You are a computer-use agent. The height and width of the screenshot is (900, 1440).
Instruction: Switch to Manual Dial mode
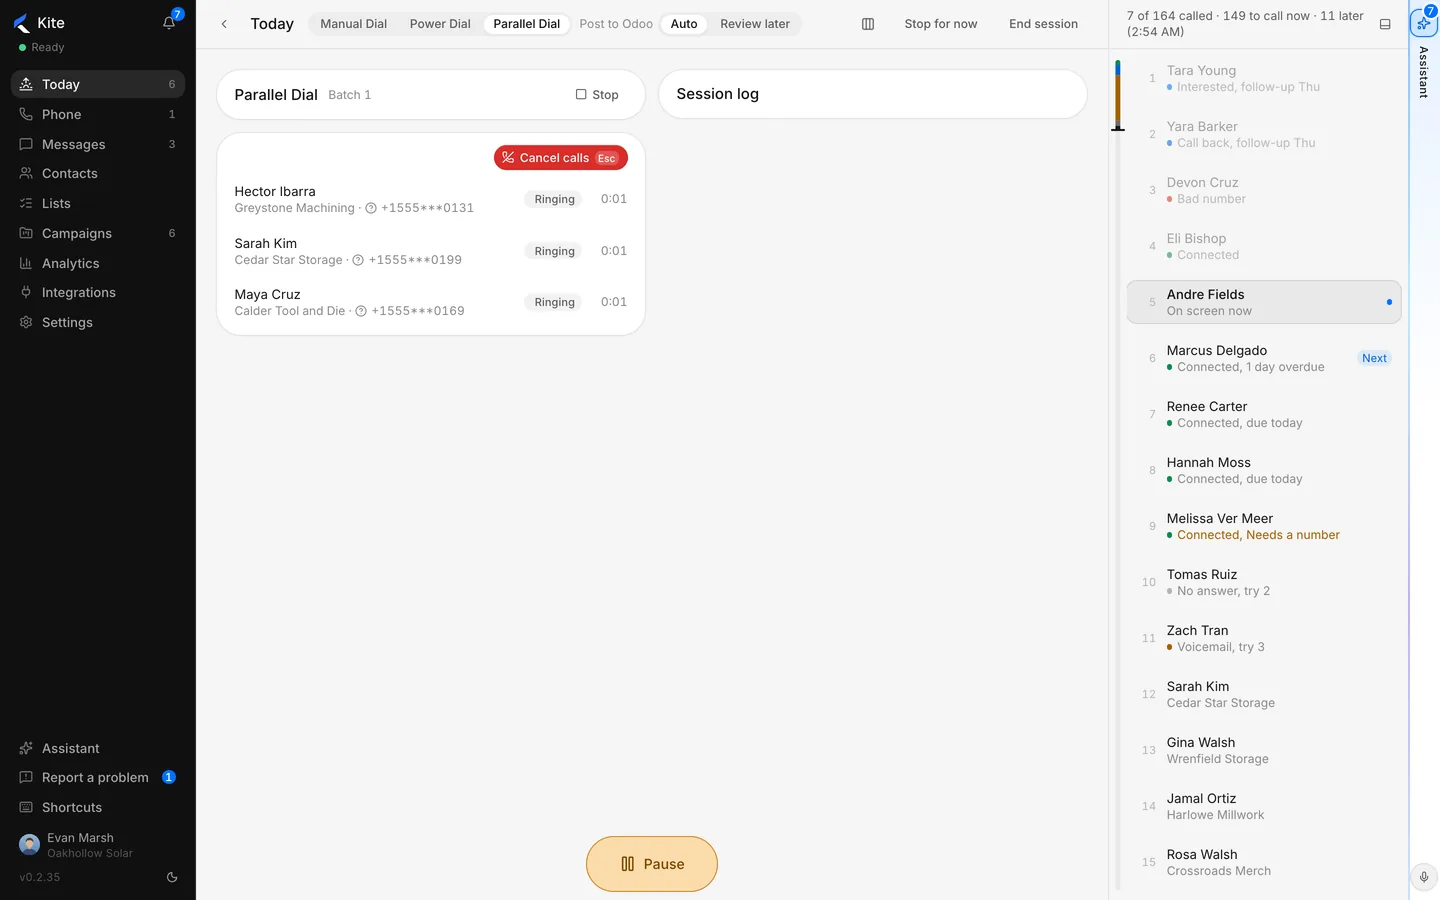tap(354, 24)
